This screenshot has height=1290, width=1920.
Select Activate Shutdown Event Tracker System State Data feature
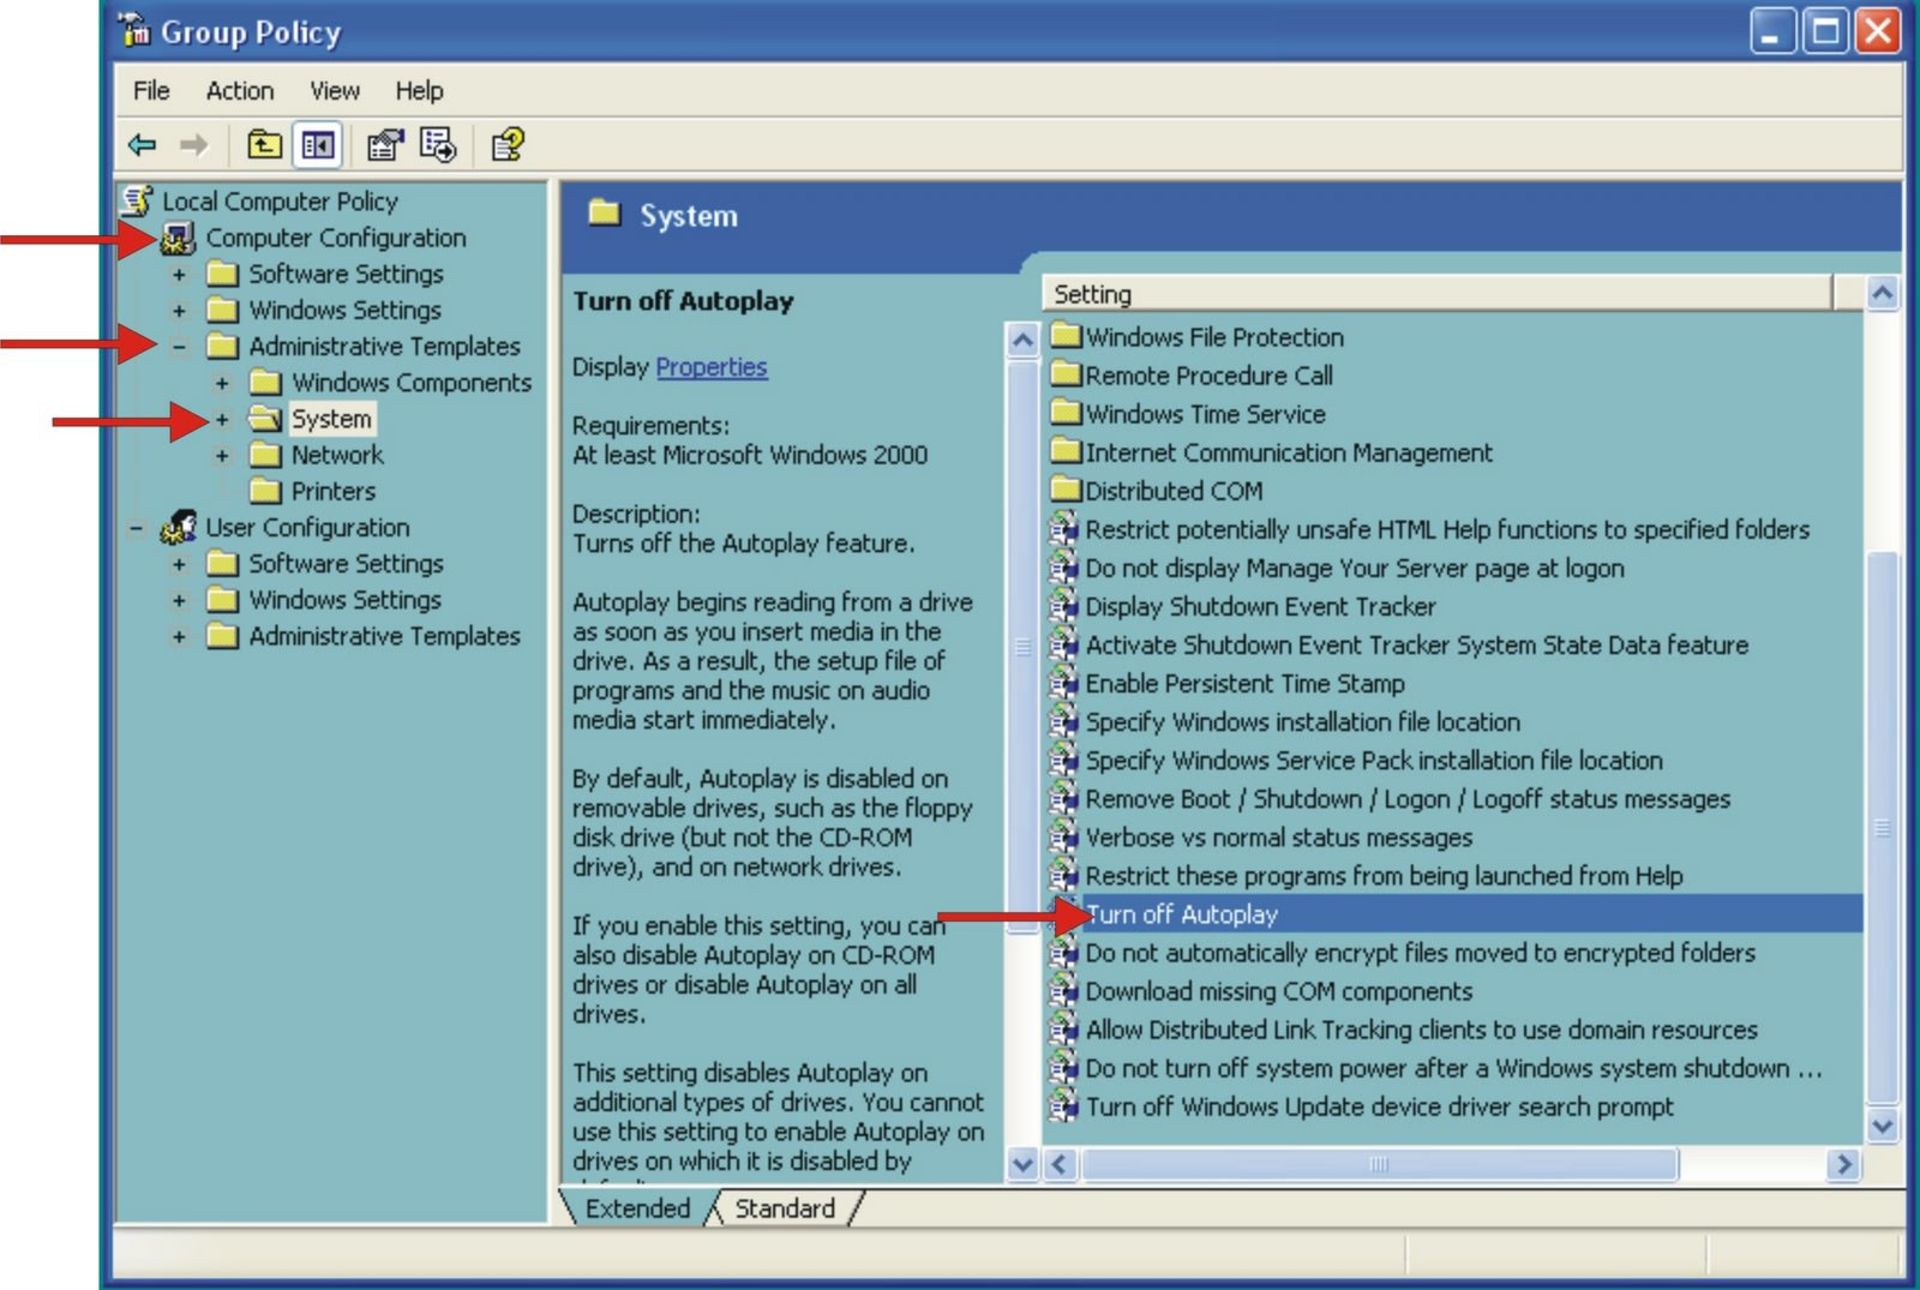[x=1416, y=645]
